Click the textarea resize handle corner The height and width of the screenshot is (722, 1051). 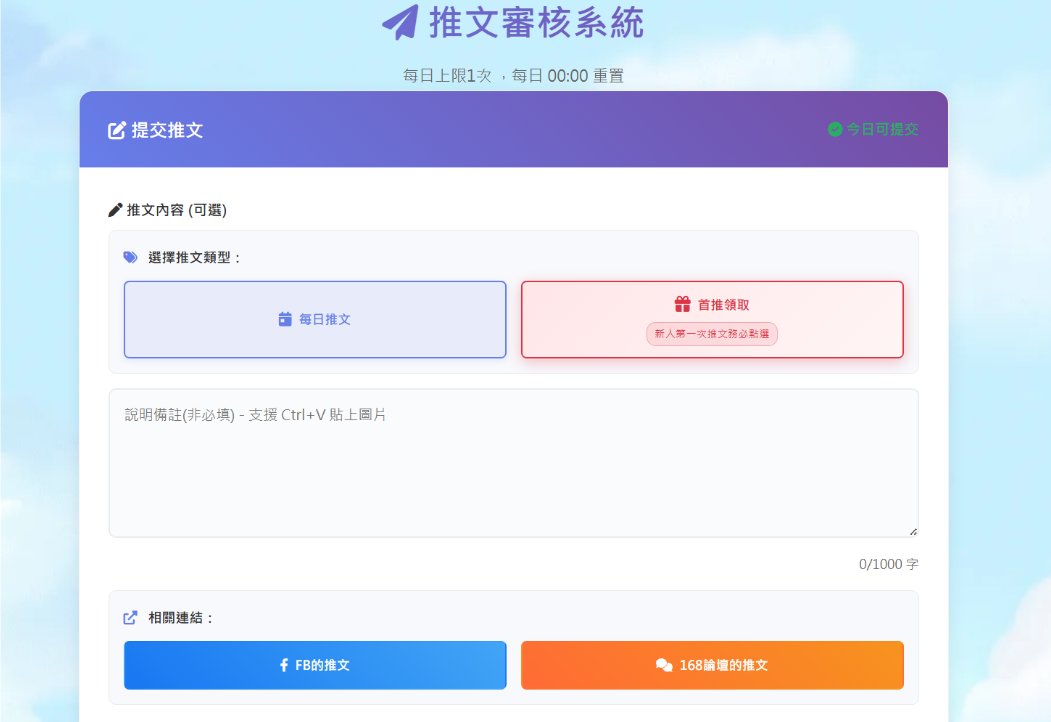913,532
